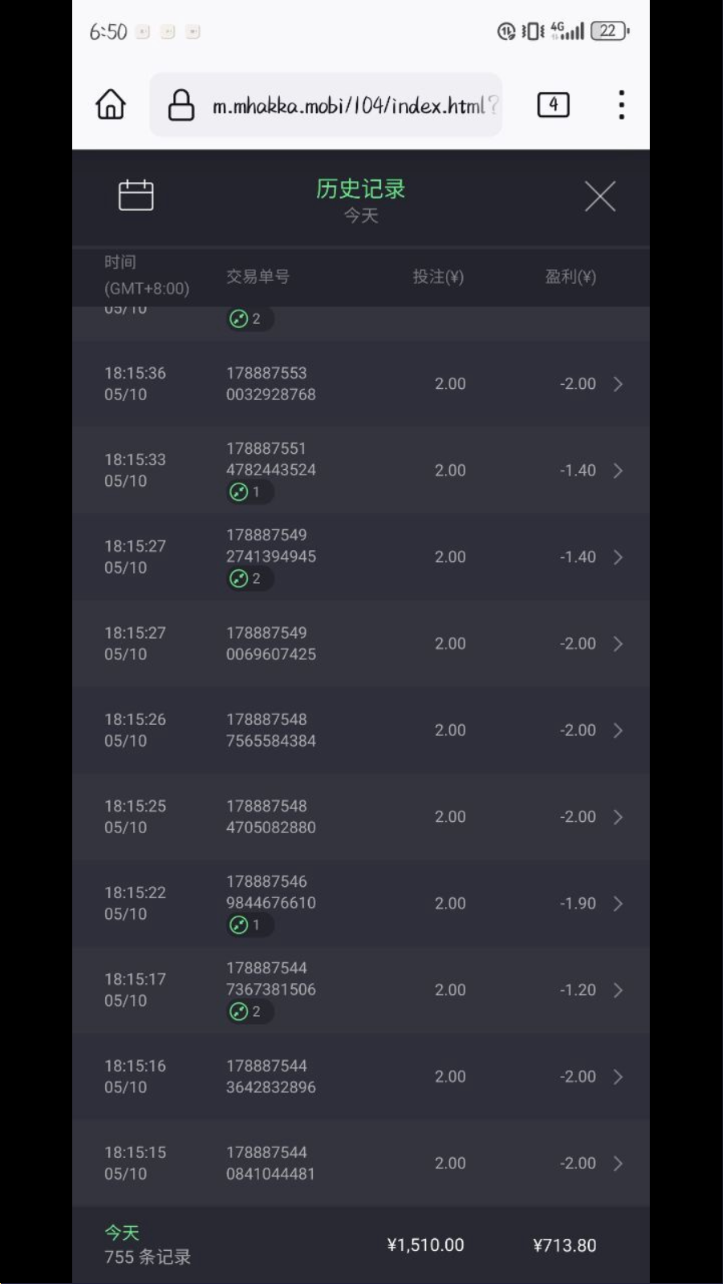This screenshot has height=1284, width=723.
Task: Open the browser three-dot menu
Action: (621, 104)
